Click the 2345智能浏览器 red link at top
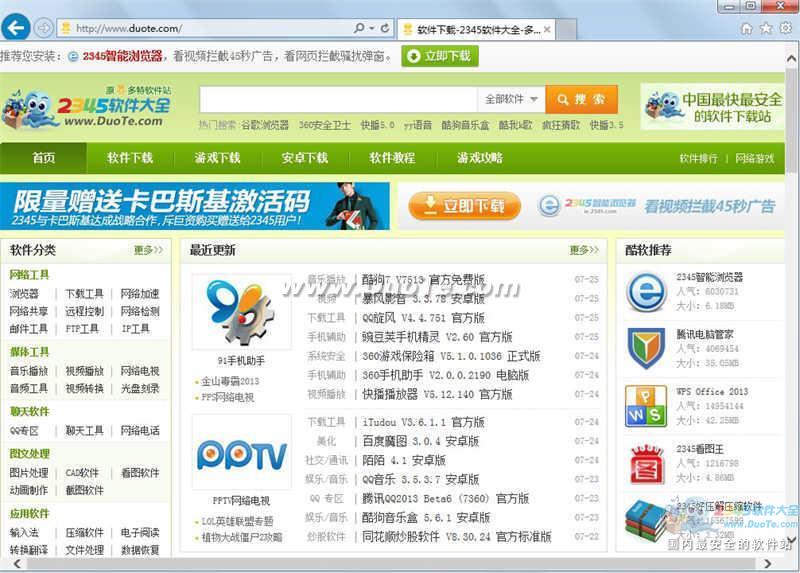 122,56
